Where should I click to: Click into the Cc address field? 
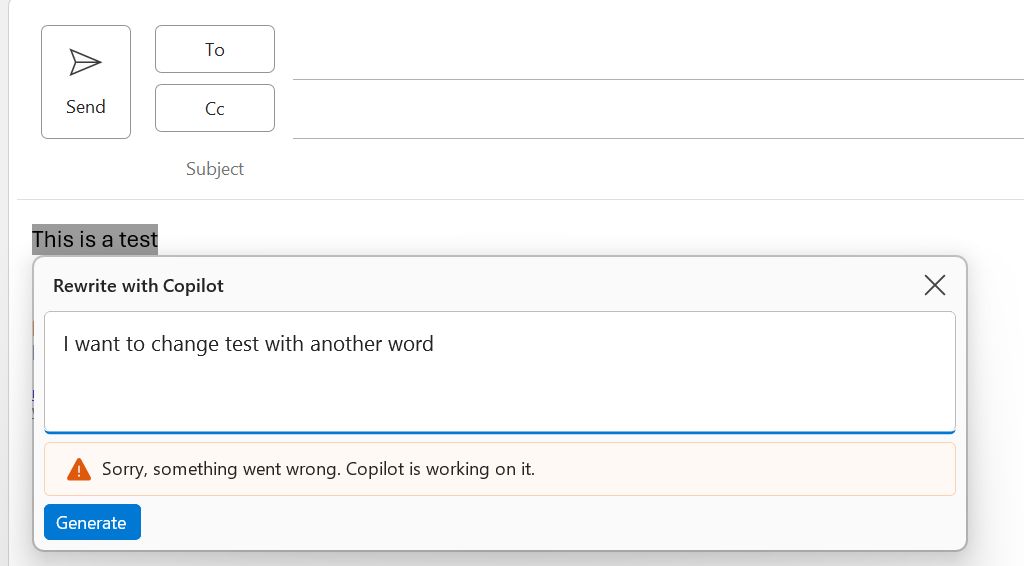[658, 109]
